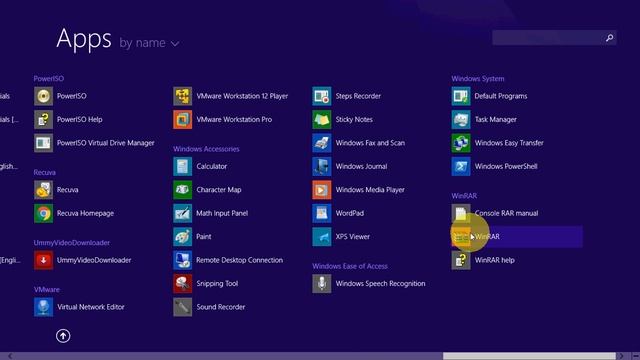Launch VMware Workstation Pro icon
Image resolution: width=640 pixels, height=360 pixels.
tap(182, 120)
